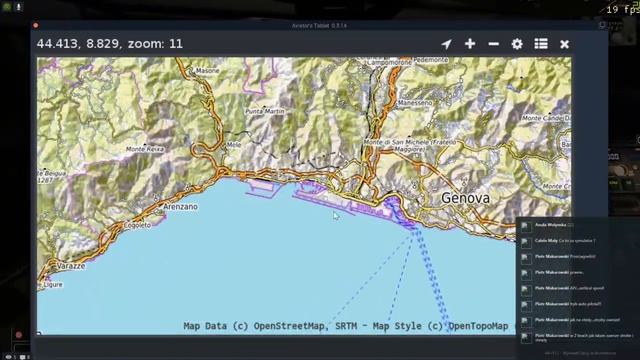Click Calvin Miely chat message

565,241
